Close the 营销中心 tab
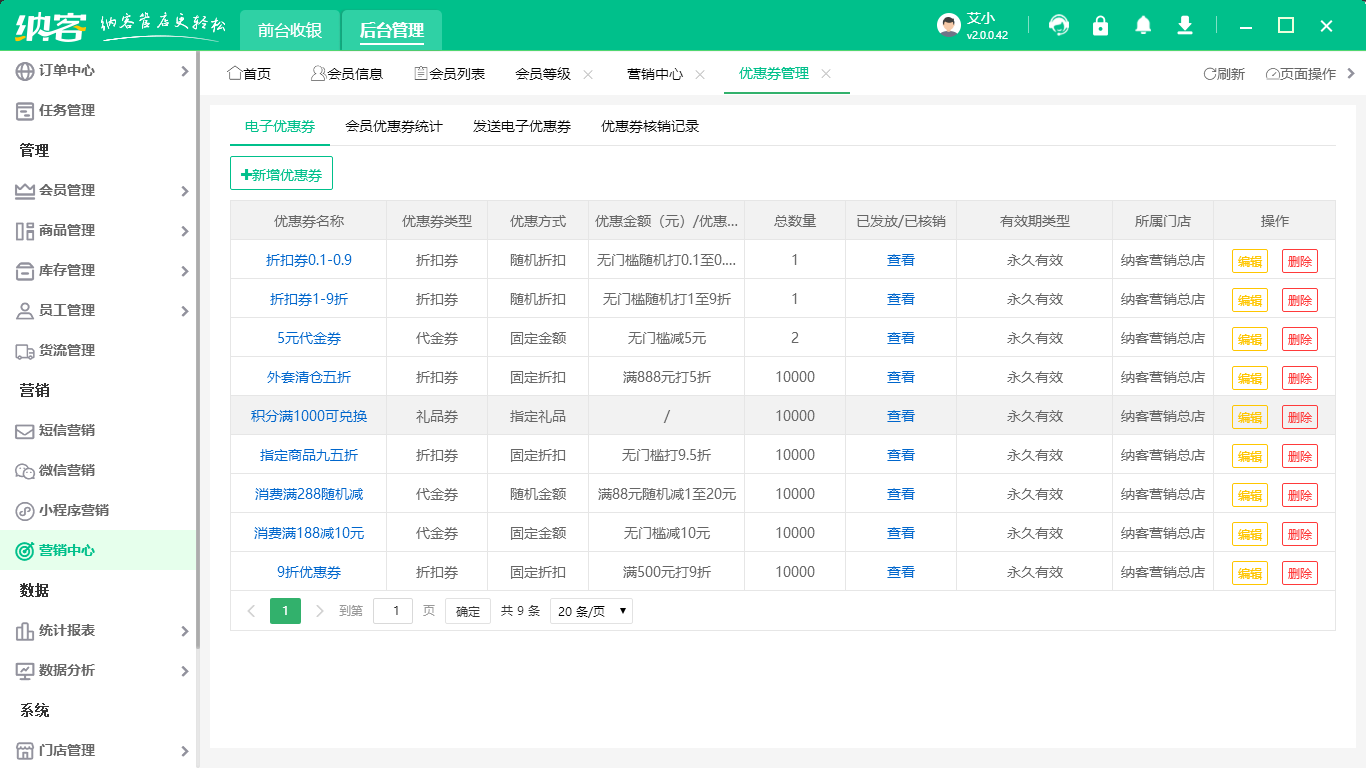This screenshot has height=768, width=1366. pyautogui.click(x=700, y=74)
